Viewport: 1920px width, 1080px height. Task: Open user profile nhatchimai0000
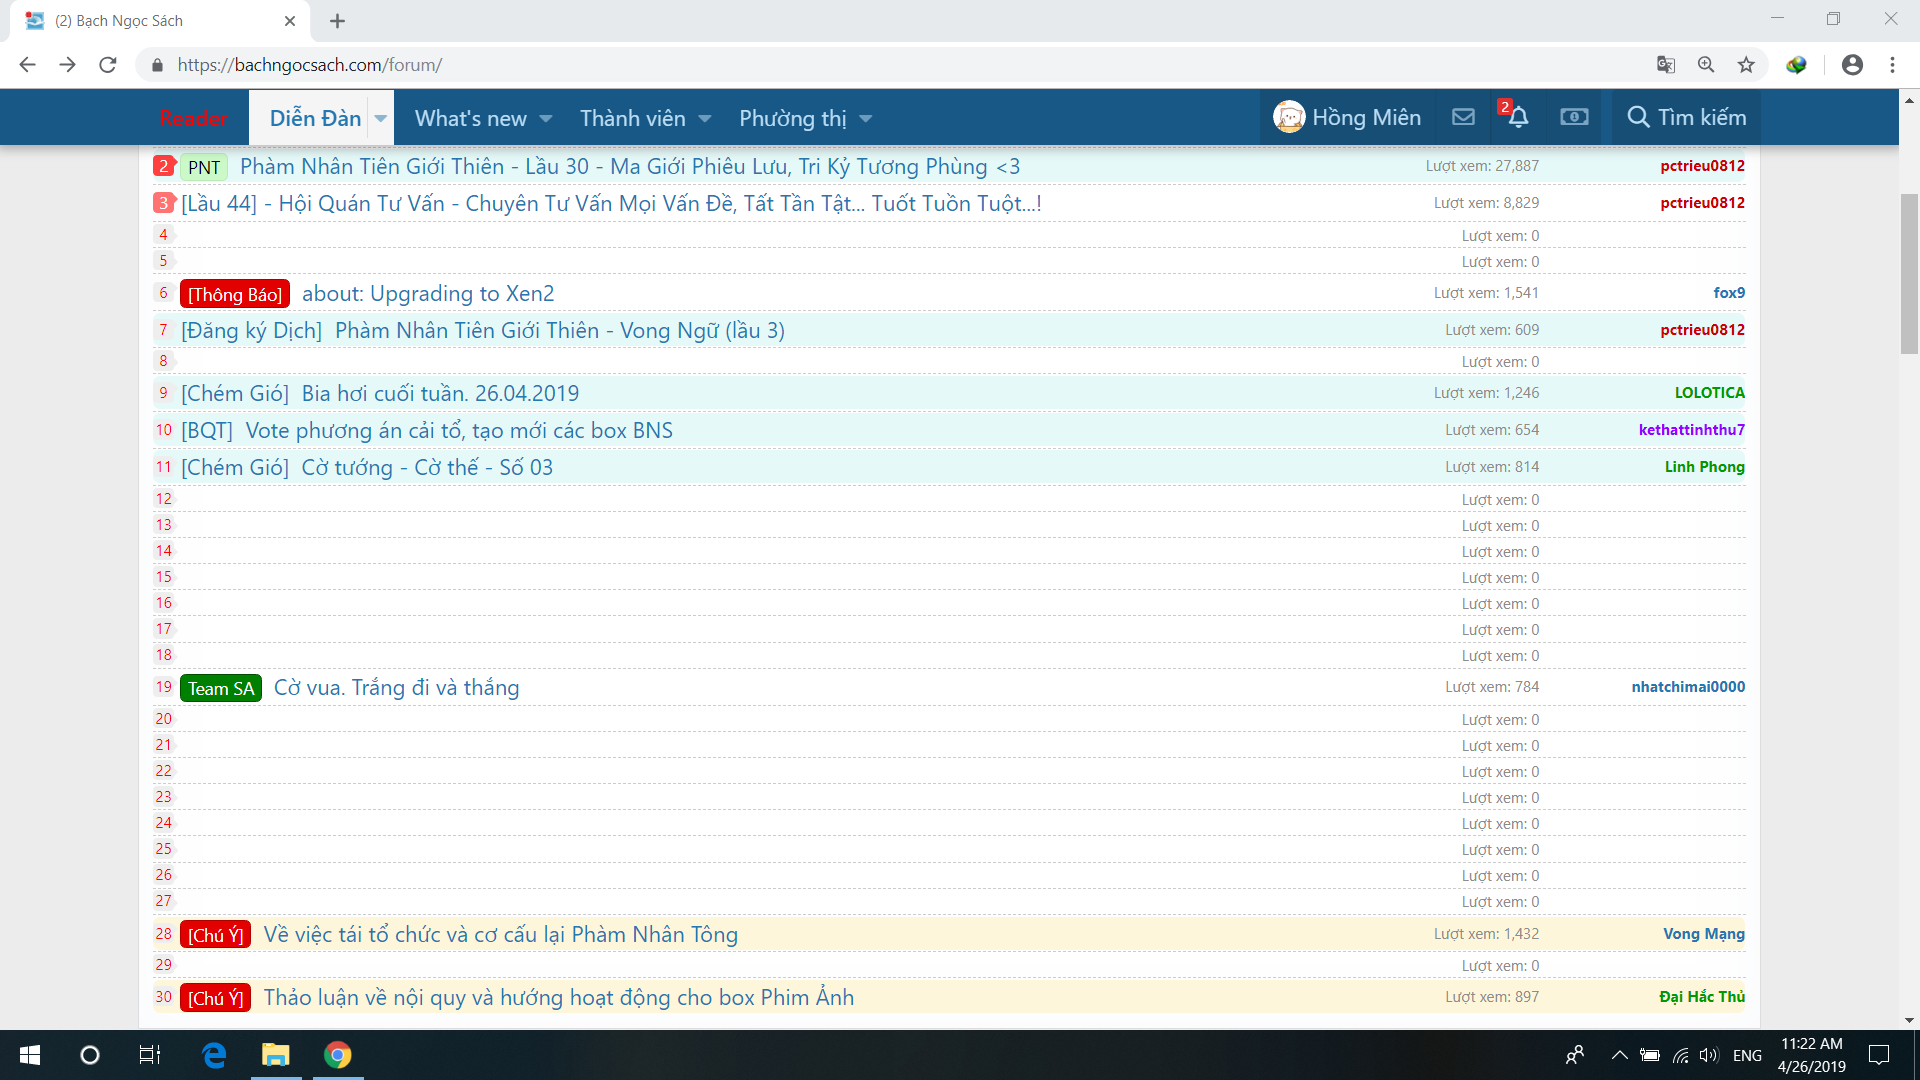[1688, 687]
